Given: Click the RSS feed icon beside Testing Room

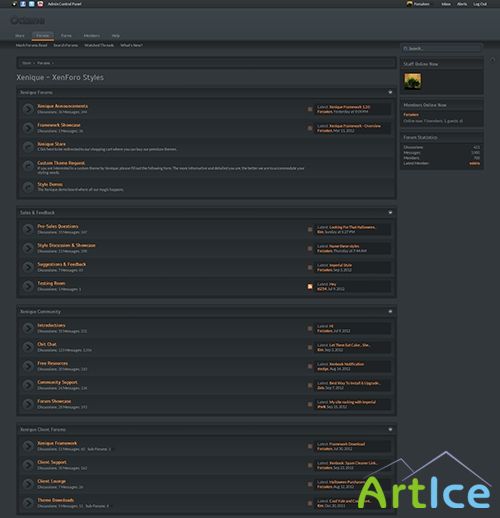Looking at the screenshot, I should pos(310,286).
